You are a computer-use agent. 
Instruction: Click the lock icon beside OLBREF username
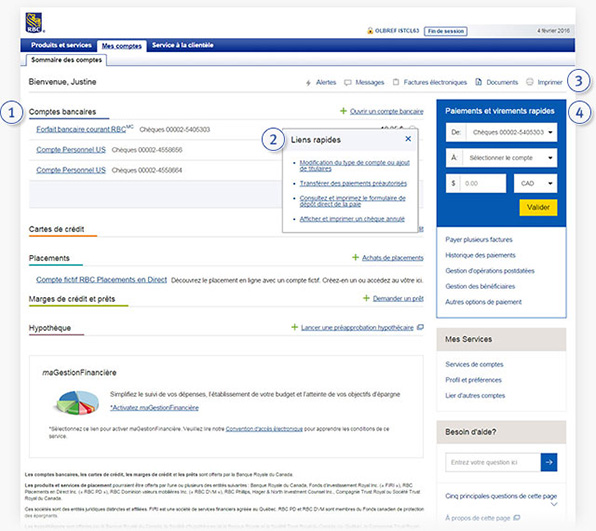[x=370, y=31]
